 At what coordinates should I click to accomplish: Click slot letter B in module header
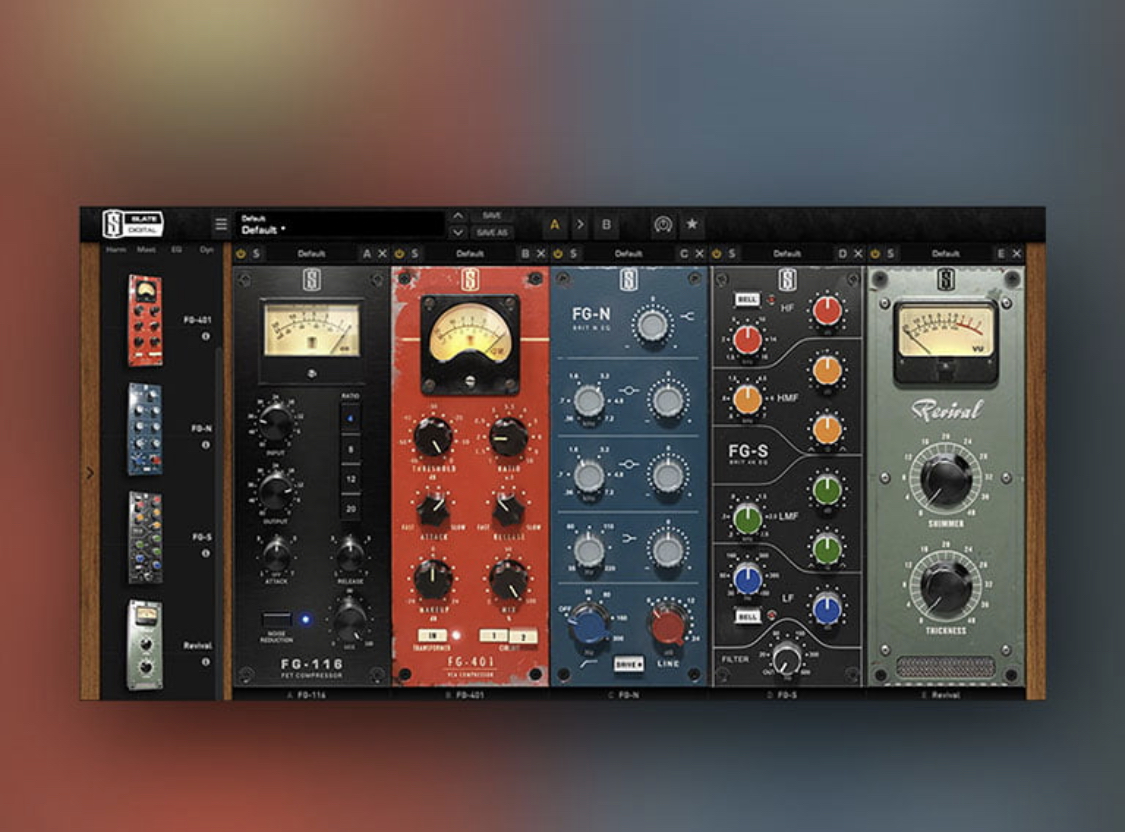525,253
